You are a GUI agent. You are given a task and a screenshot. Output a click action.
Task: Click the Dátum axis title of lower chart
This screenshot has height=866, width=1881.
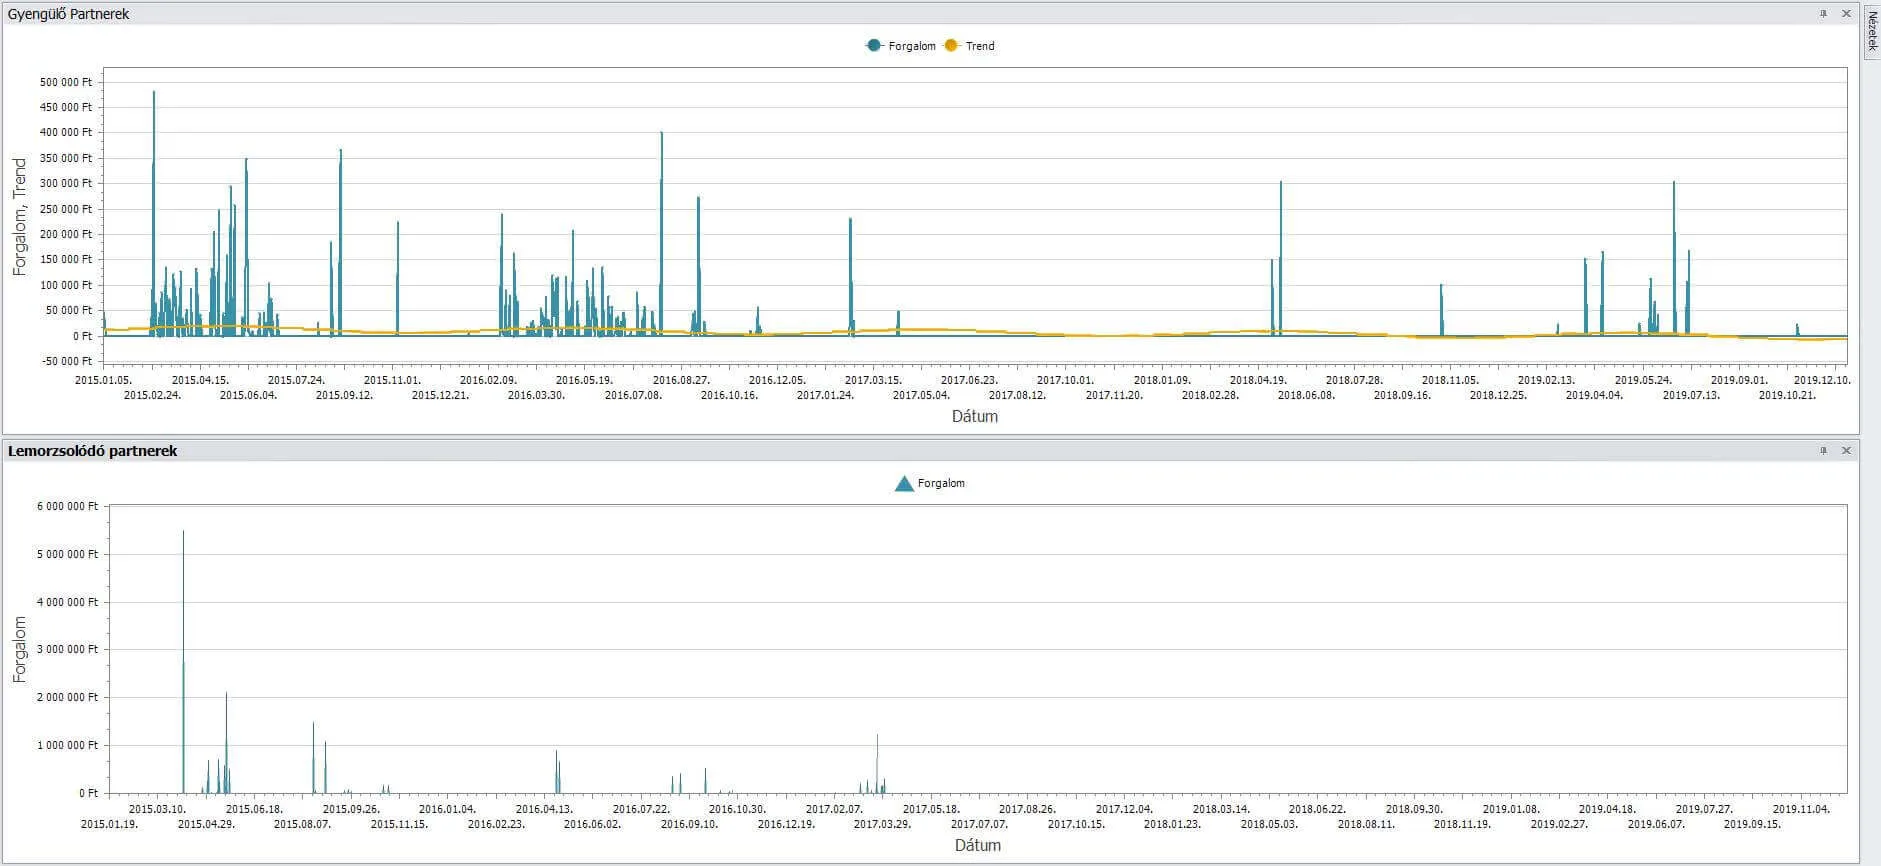pos(977,846)
